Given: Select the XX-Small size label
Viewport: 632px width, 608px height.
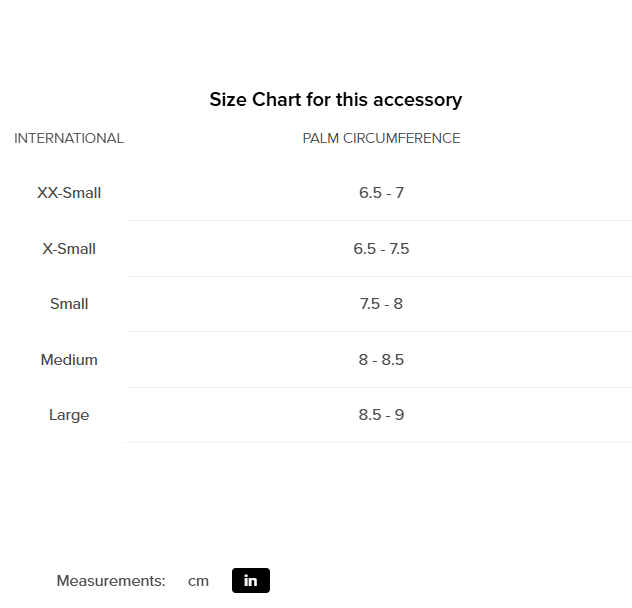Looking at the screenshot, I should [69, 193].
